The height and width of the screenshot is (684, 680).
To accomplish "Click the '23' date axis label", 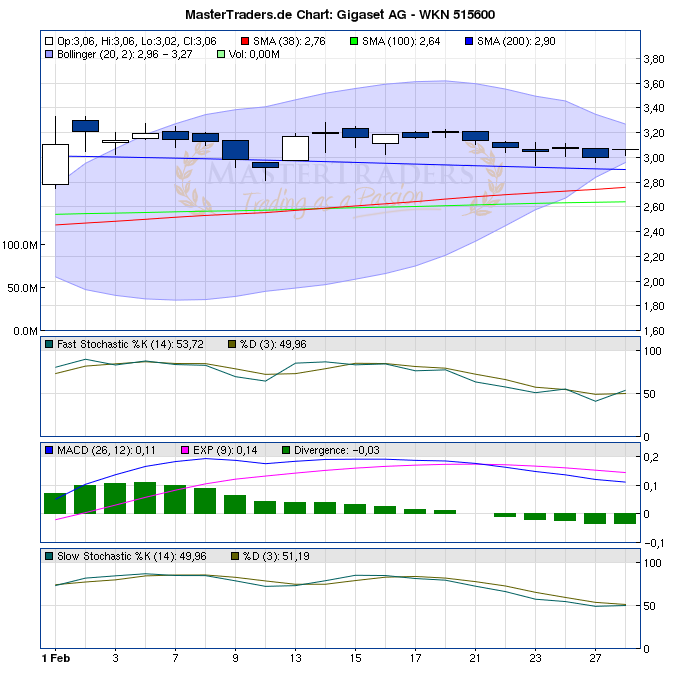I will click(535, 658).
